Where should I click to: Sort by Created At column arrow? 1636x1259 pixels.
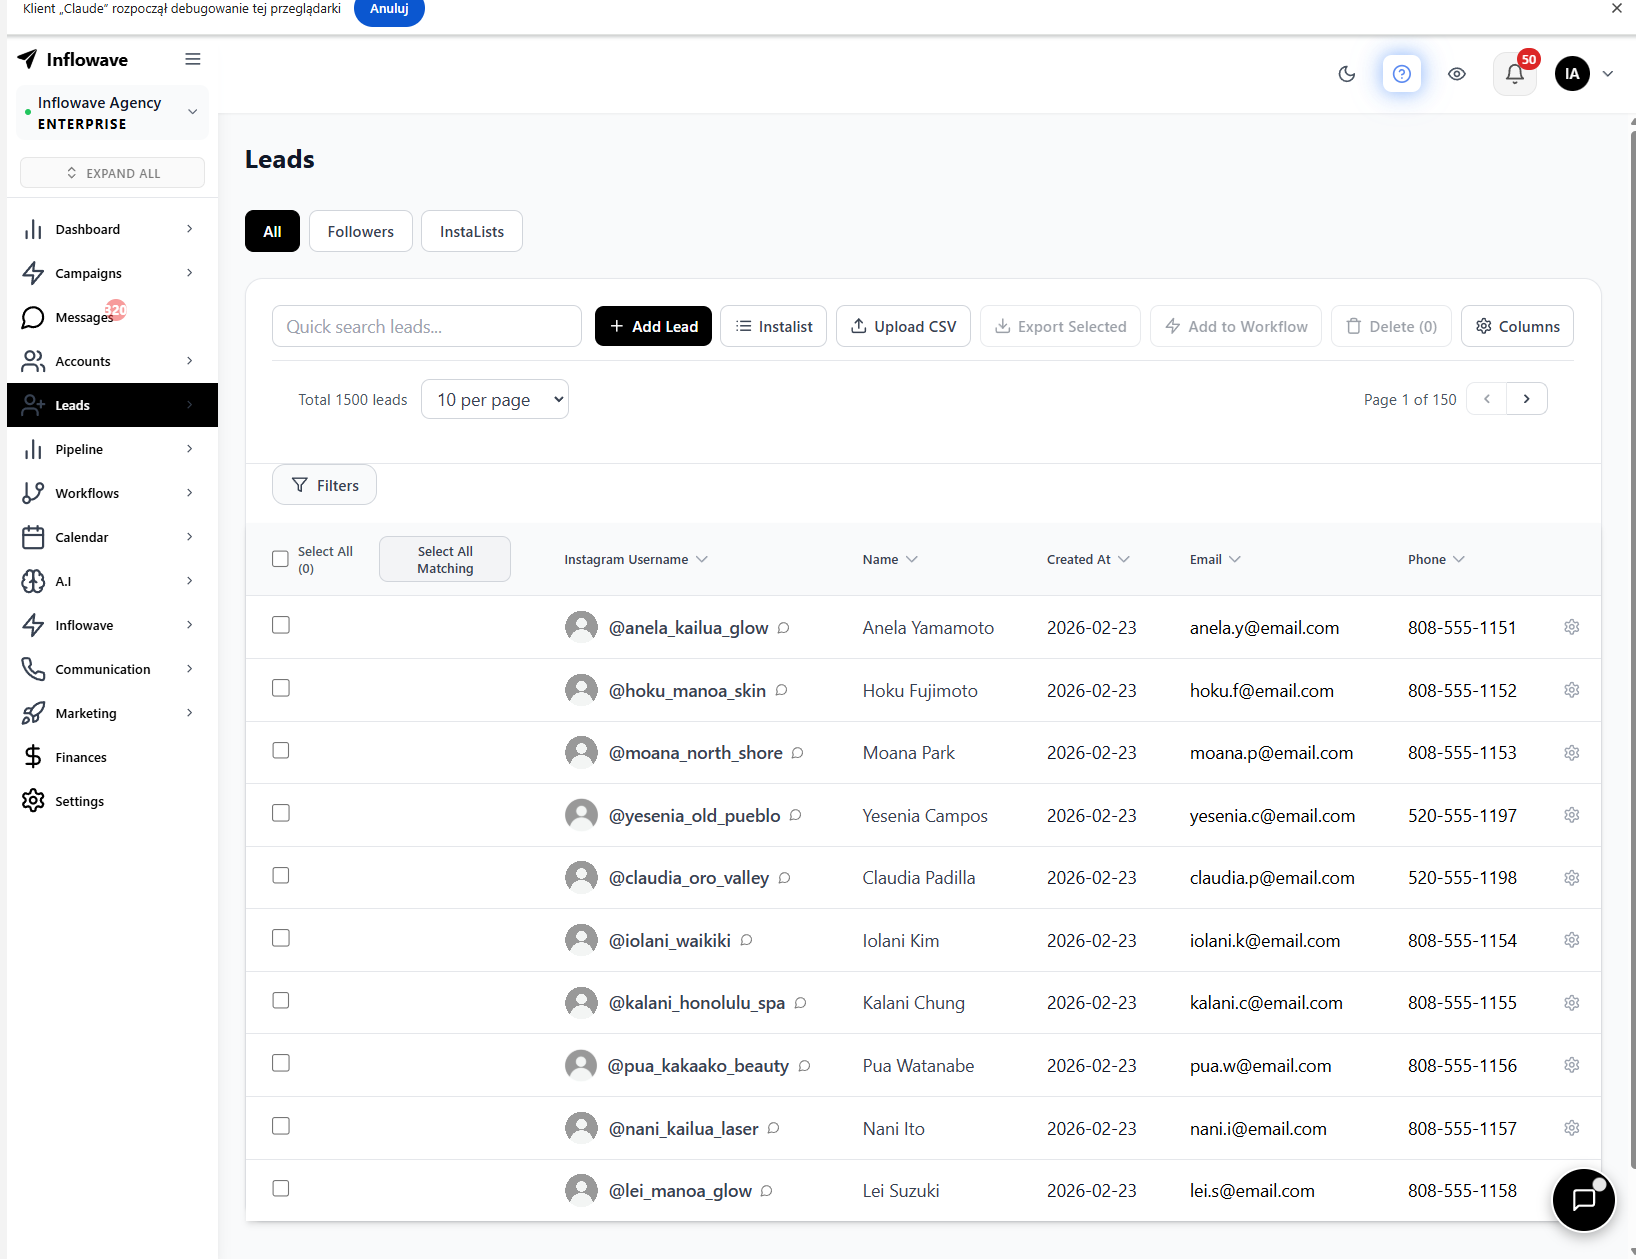pyautogui.click(x=1123, y=559)
